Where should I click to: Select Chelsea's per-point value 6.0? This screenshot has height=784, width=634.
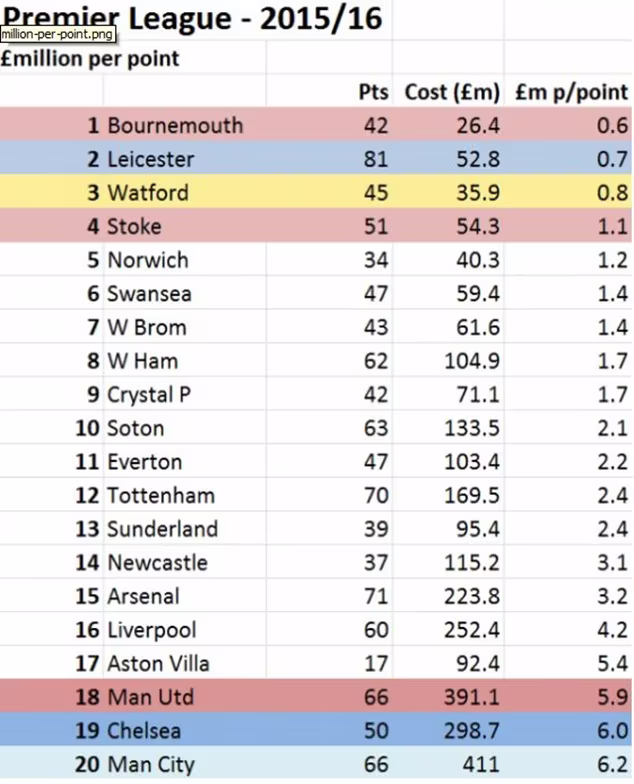612,731
